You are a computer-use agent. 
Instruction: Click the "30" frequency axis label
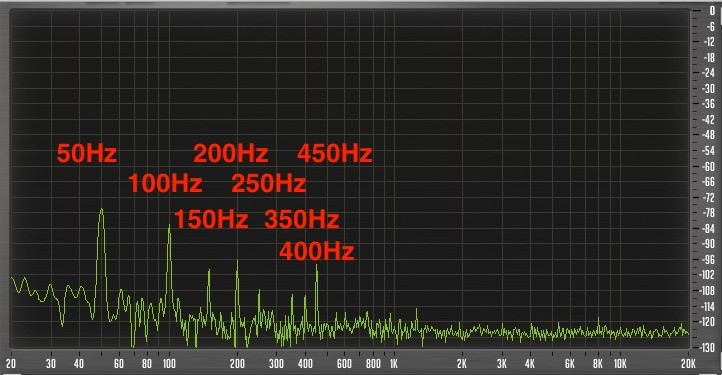click(x=51, y=364)
